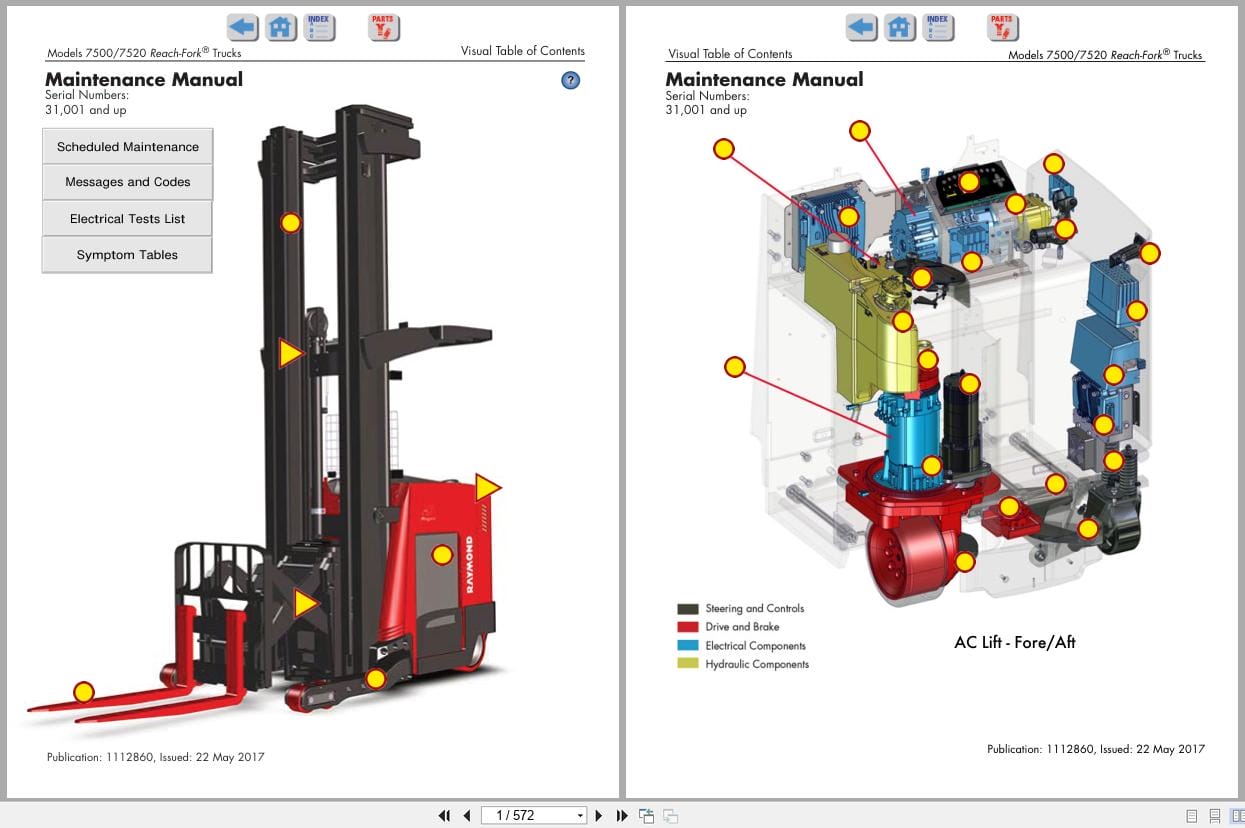This screenshot has width=1245, height=828.
Task: Click the yellow circle on the red compartment door
Action: [x=442, y=554]
